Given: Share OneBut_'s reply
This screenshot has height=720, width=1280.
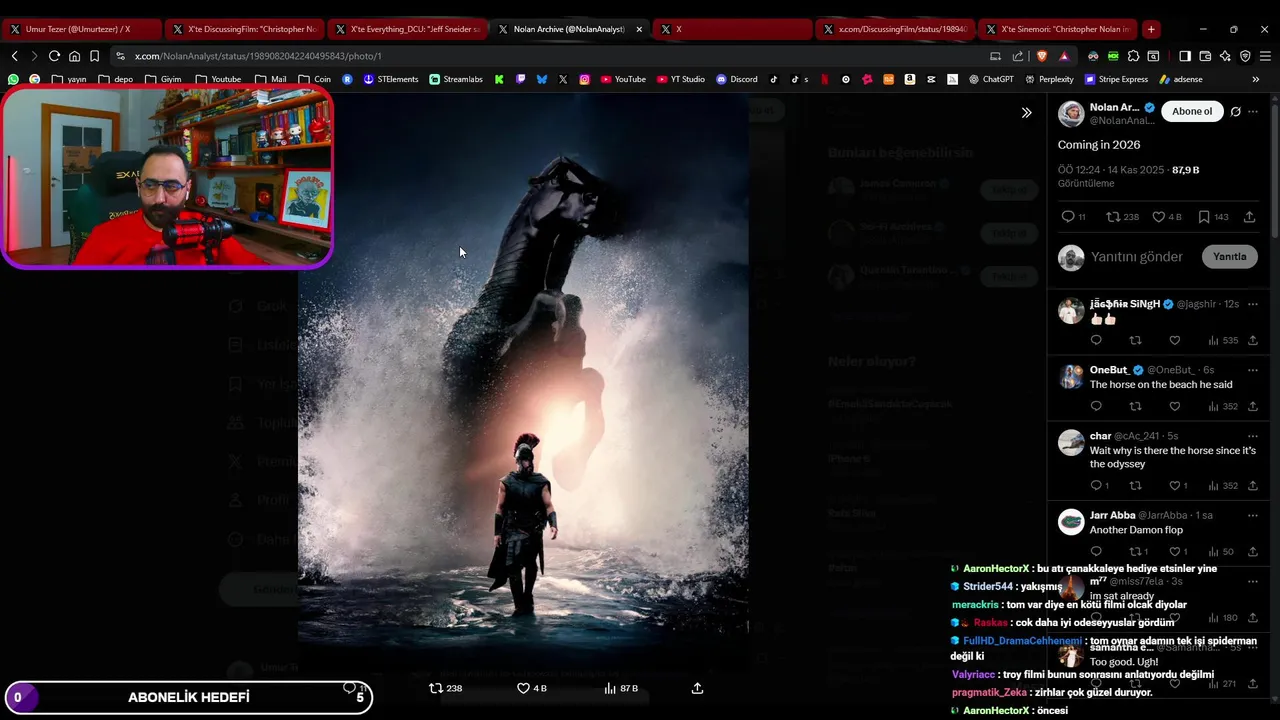Looking at the screenshot, I should pyautogui.click(x=1253, y=406).
